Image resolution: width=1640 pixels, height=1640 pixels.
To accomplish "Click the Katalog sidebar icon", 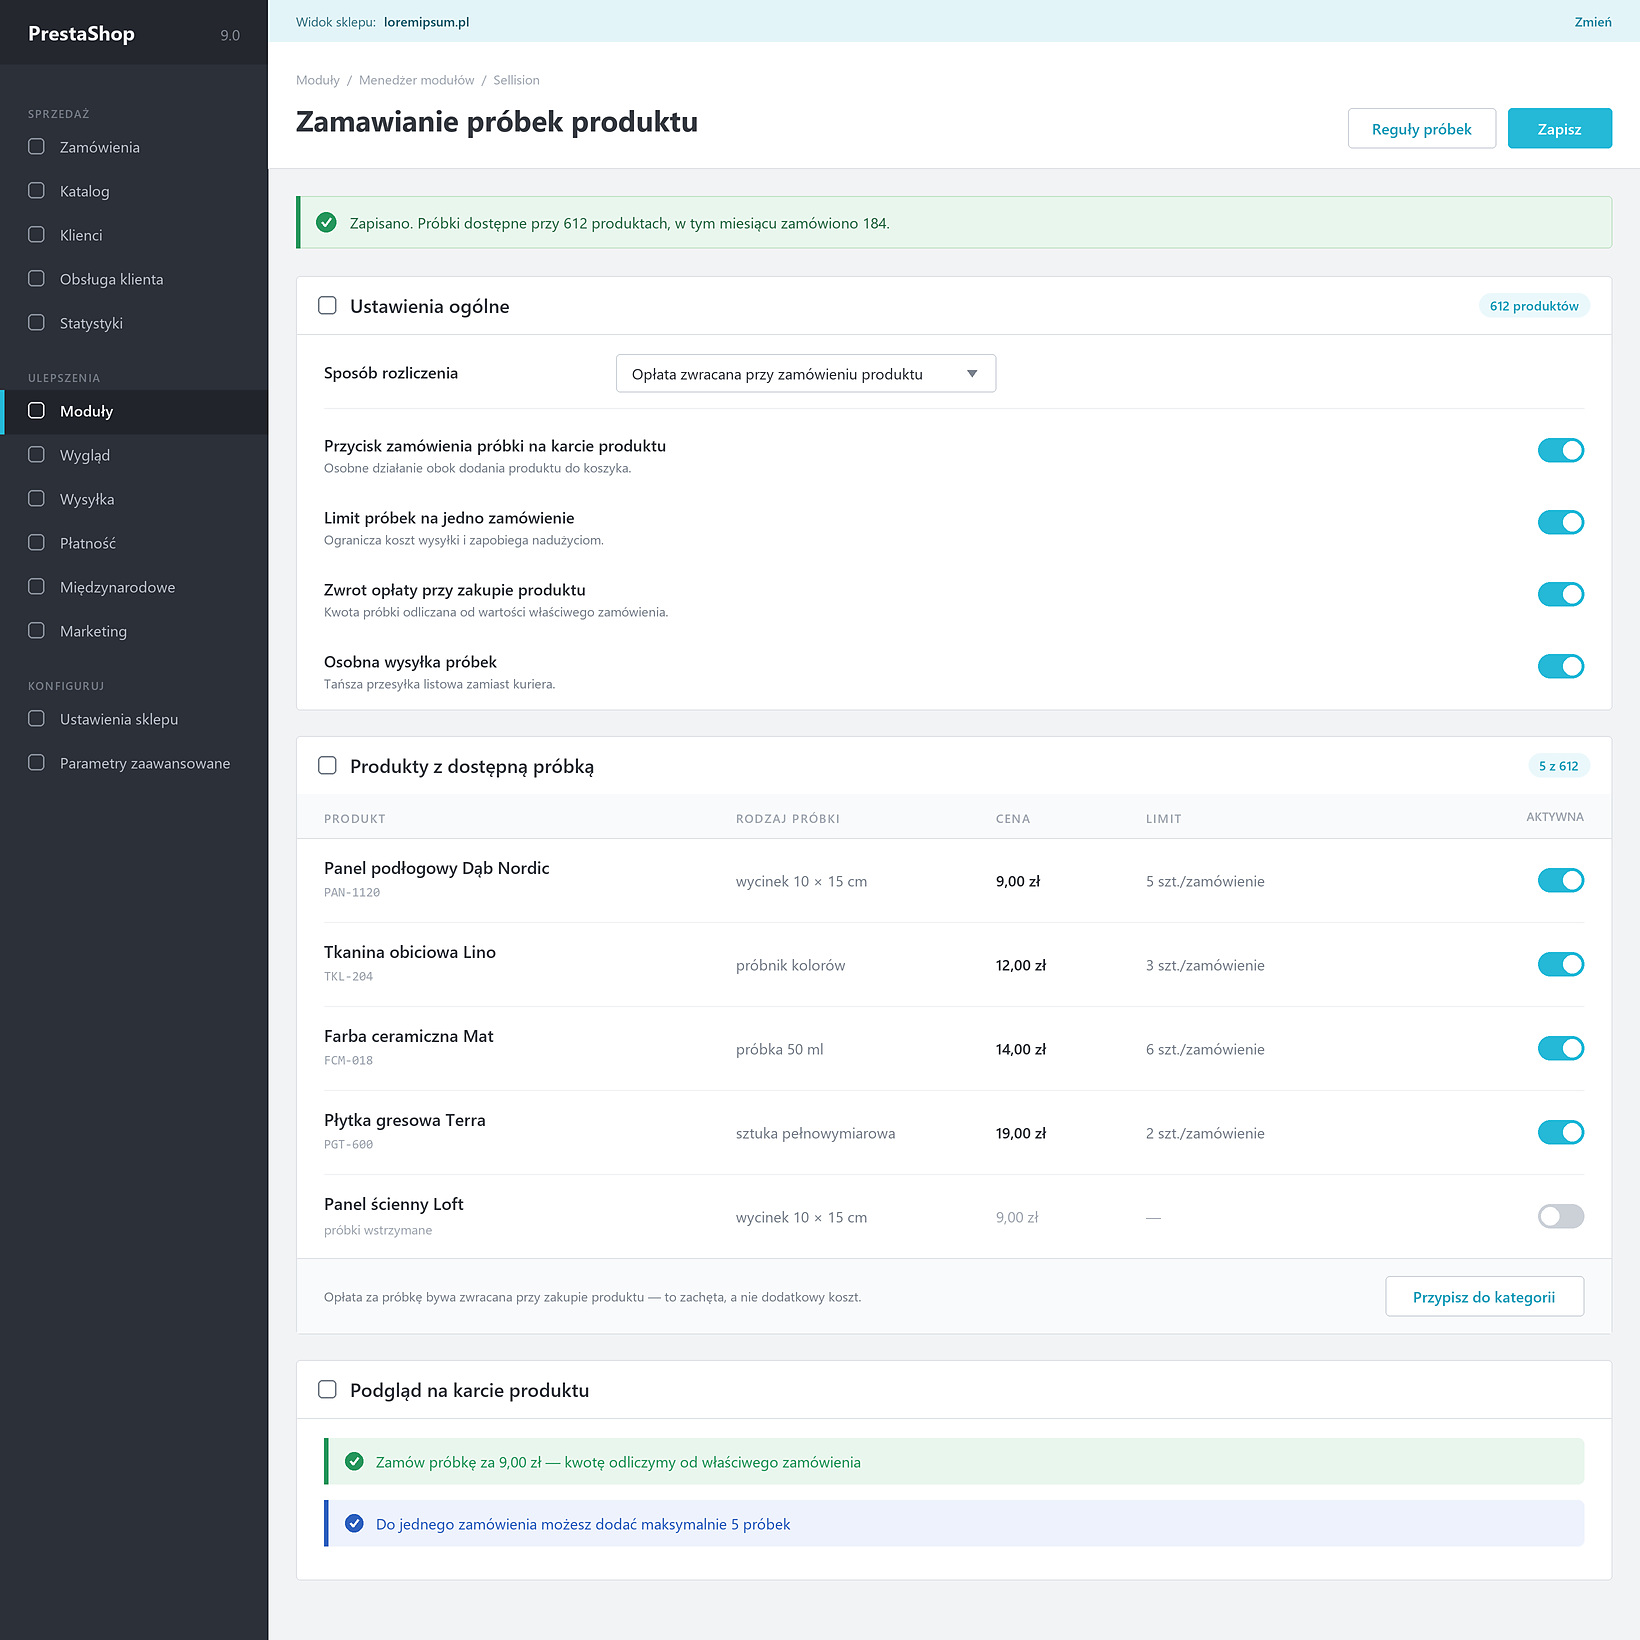I will (37, 191).
